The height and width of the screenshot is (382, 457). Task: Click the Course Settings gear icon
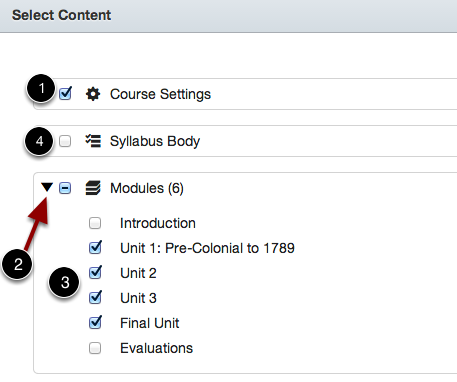93,94
